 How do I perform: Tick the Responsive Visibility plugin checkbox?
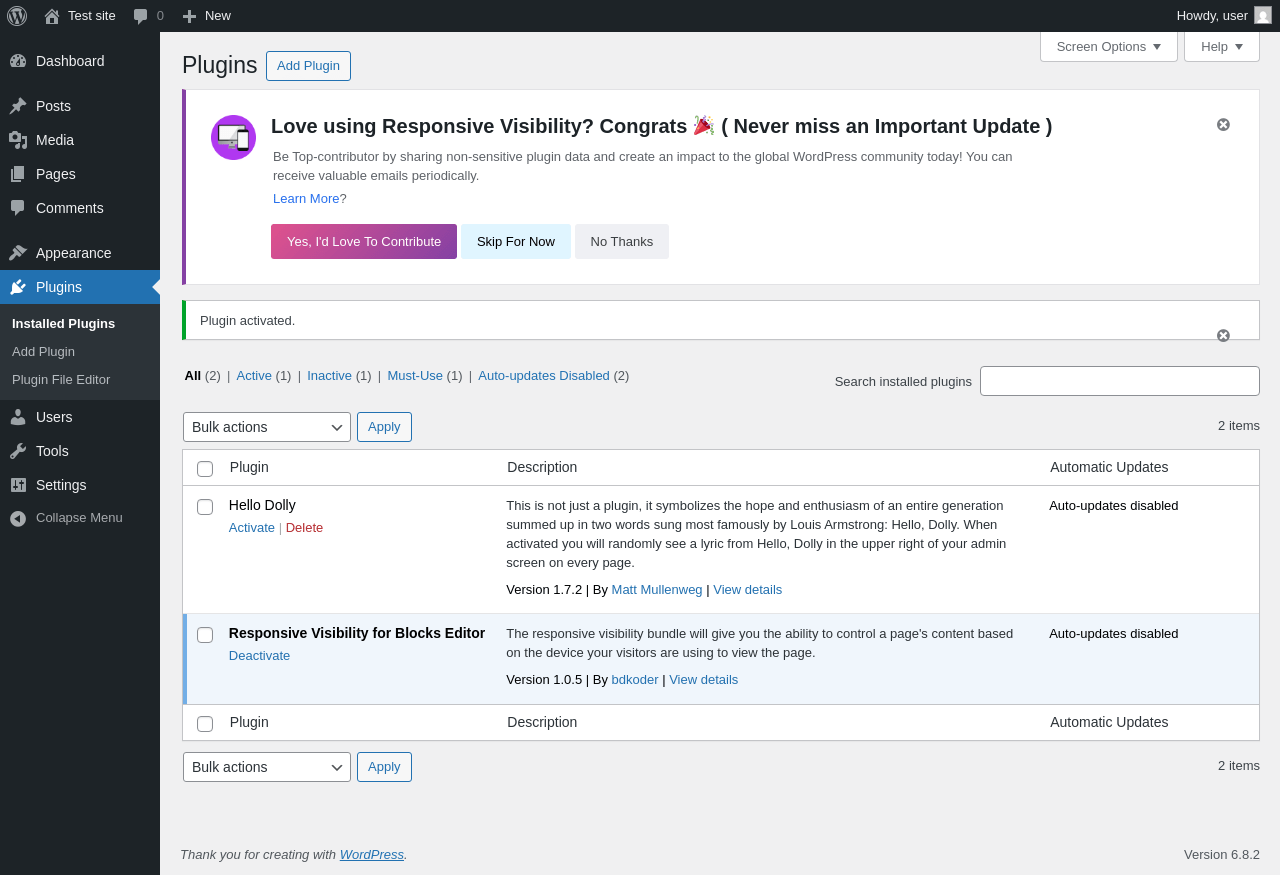(205, 635)
